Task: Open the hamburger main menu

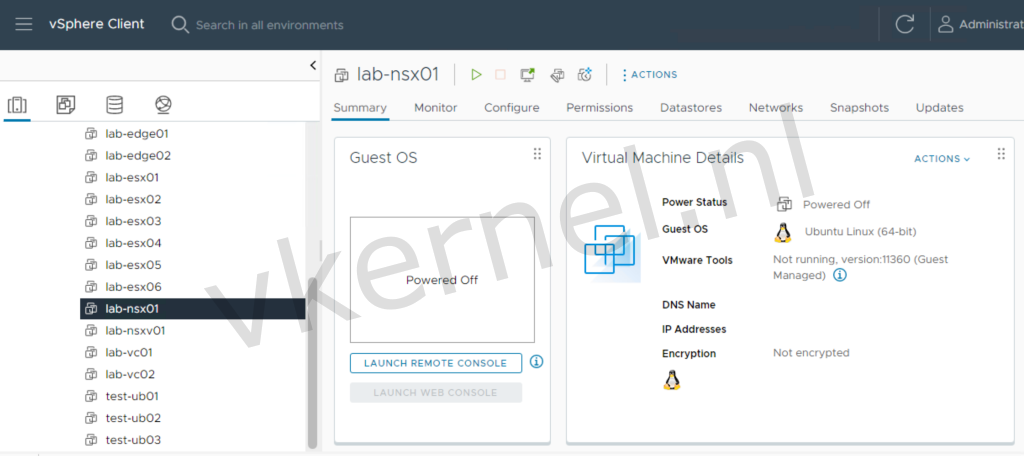Action: pos(24,25)
